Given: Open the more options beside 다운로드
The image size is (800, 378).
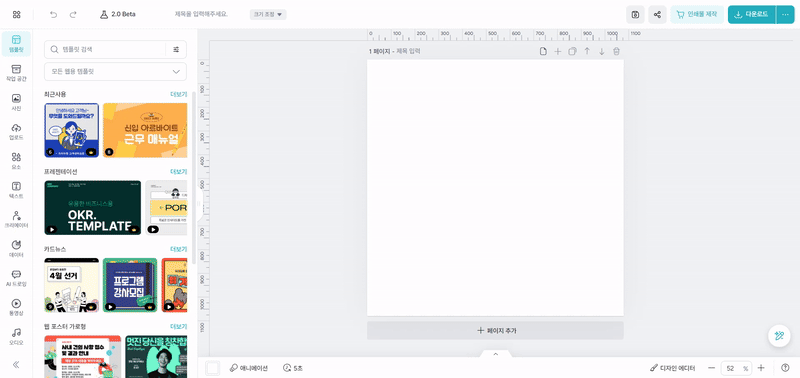Looking at the screenshot, I should click(x=785, y=15).
